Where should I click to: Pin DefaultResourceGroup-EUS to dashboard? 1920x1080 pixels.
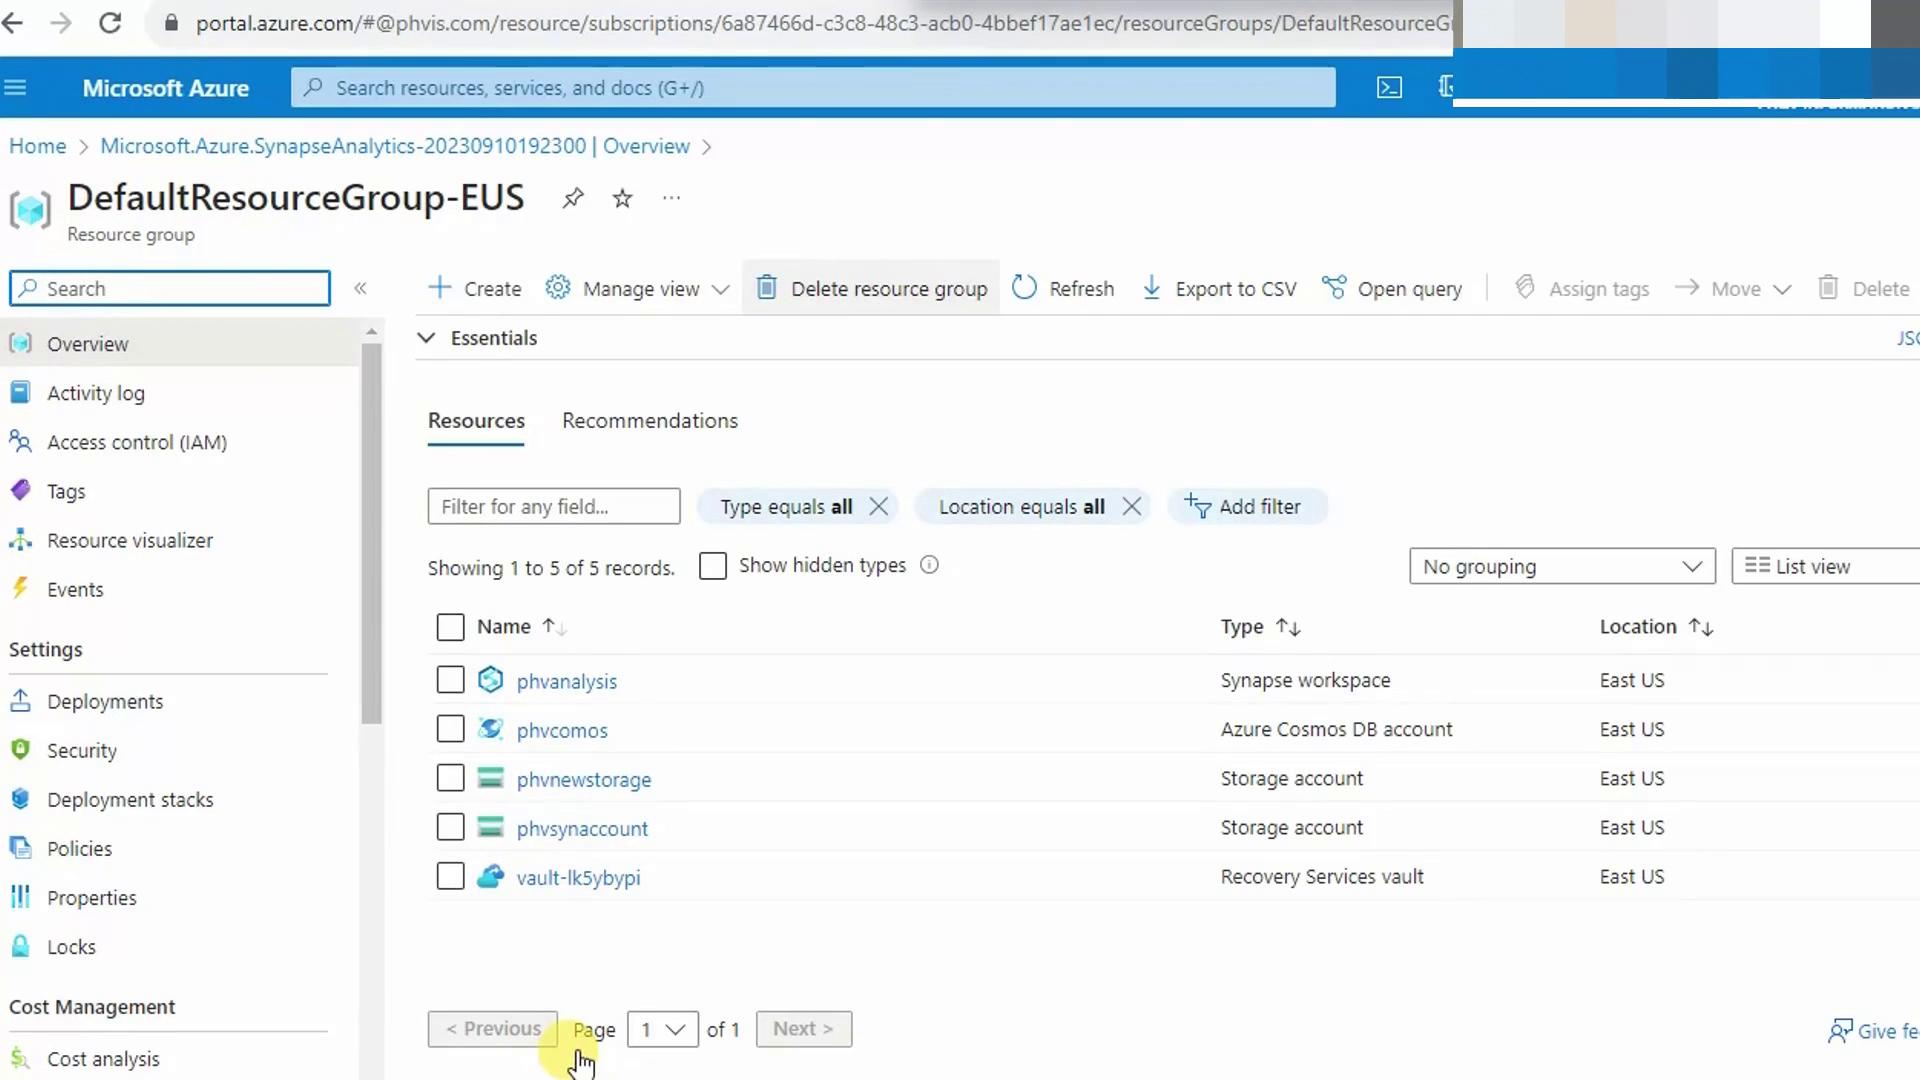click(x=572, y=198)
